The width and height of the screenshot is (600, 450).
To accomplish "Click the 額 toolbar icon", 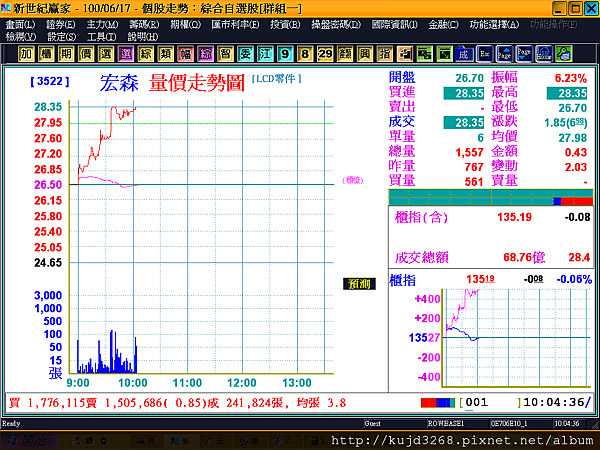I will [x=344, y=54].
